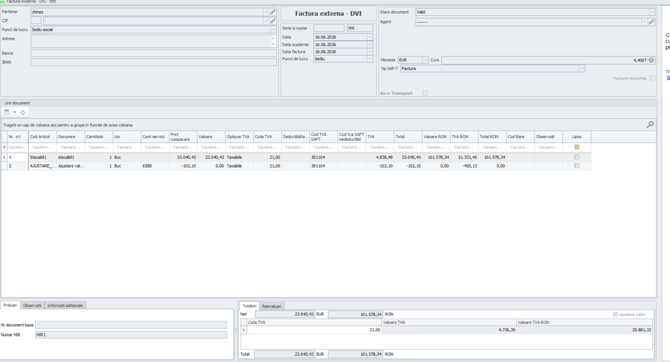Screen dimensions: 670x362
Task: Click the blue link at the right edge
Action: [x=668, y=78]
